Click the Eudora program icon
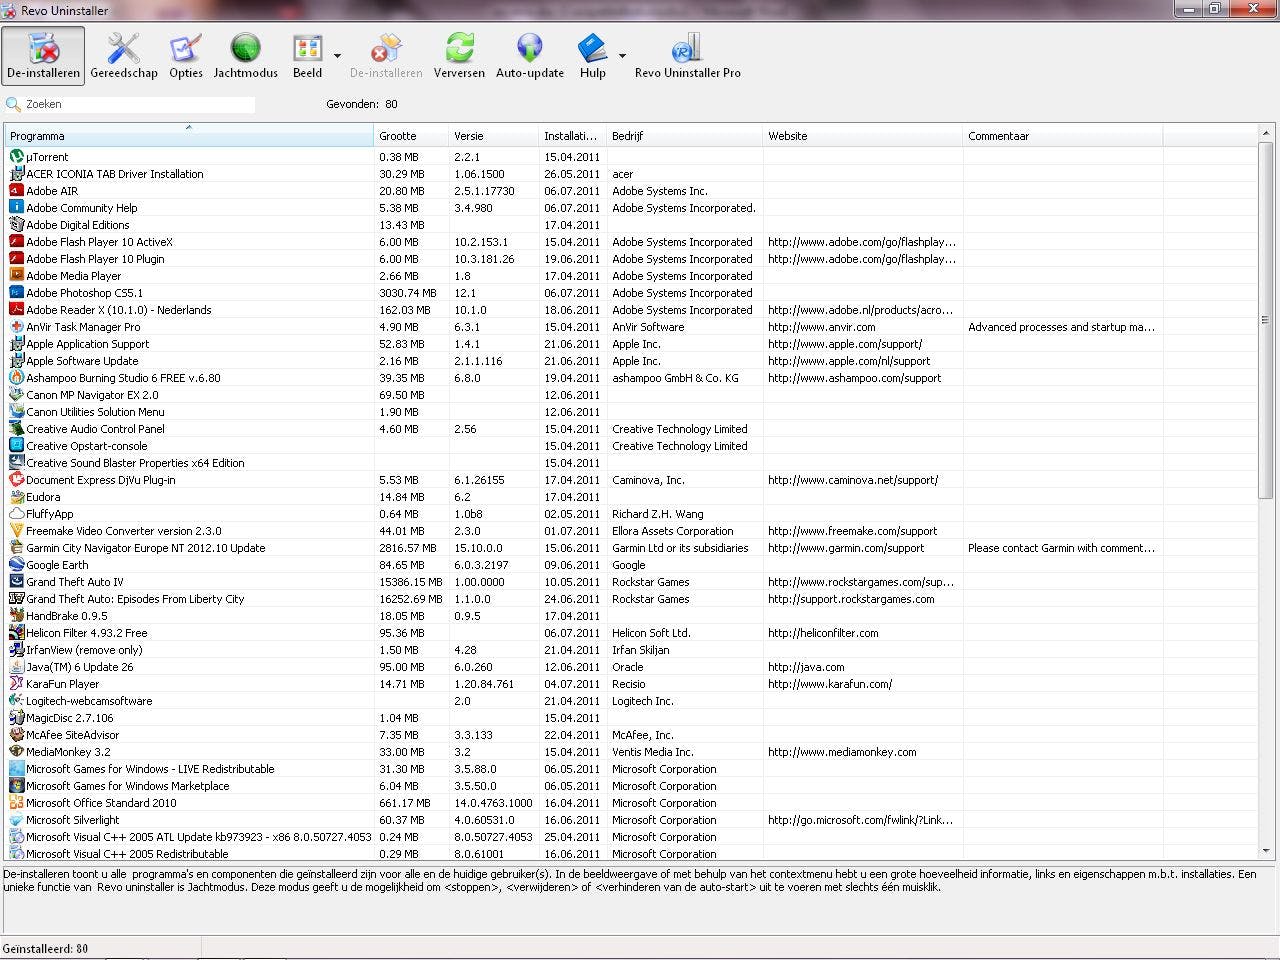The height and width of the screenshot is (960, 1280). (x=17, y=497)
